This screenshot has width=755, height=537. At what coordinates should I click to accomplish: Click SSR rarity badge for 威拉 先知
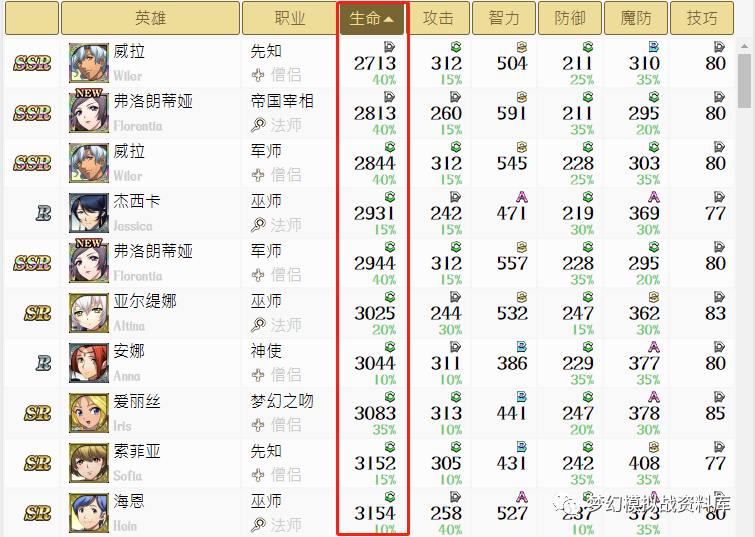click(32, 63)
